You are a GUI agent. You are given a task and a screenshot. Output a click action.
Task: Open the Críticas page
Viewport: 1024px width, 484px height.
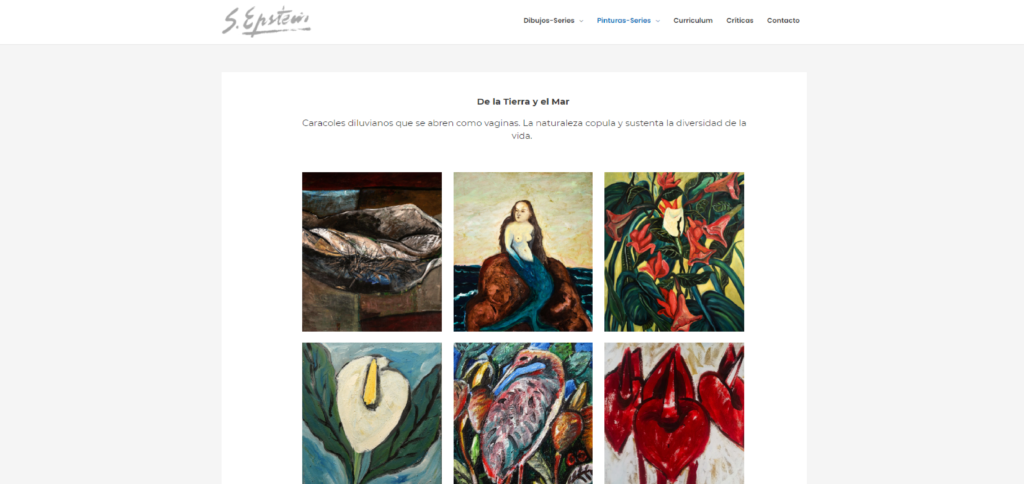pos(740,20)
